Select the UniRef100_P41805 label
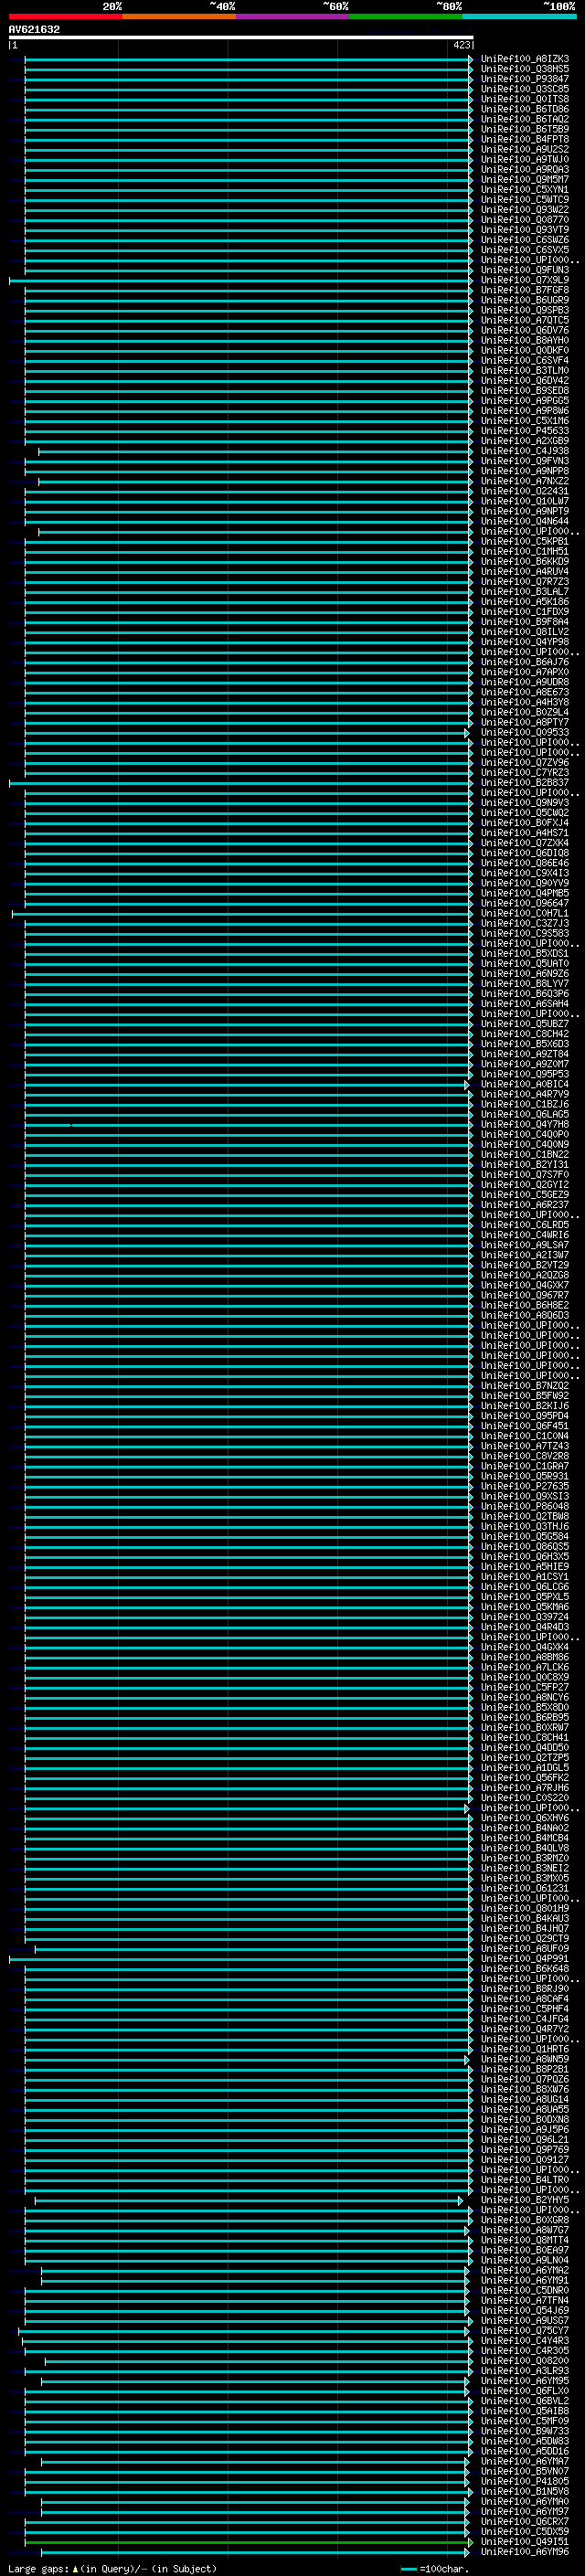585x2576 pixels. (525, 2482)
